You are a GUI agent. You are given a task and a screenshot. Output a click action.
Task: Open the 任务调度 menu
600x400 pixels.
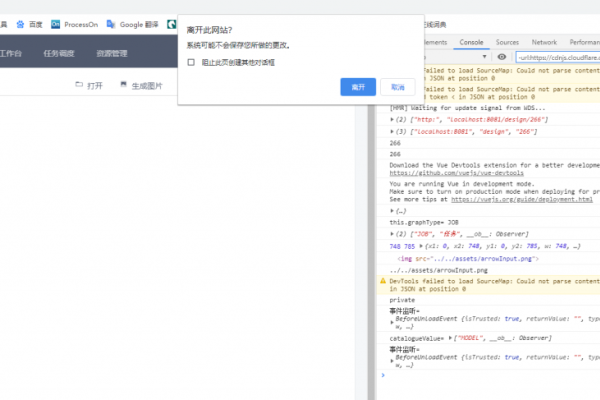59,53
